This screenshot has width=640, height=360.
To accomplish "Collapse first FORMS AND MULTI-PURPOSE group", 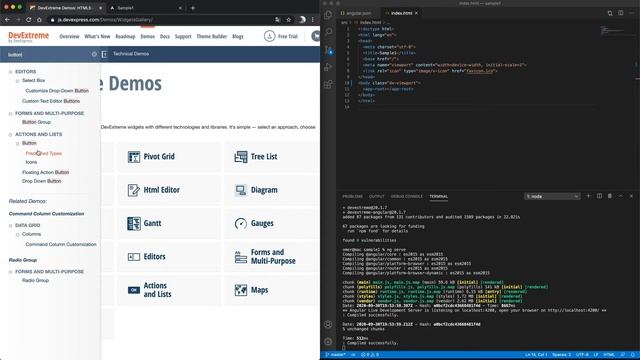I will pyautogui.click(x=11, y=113).
